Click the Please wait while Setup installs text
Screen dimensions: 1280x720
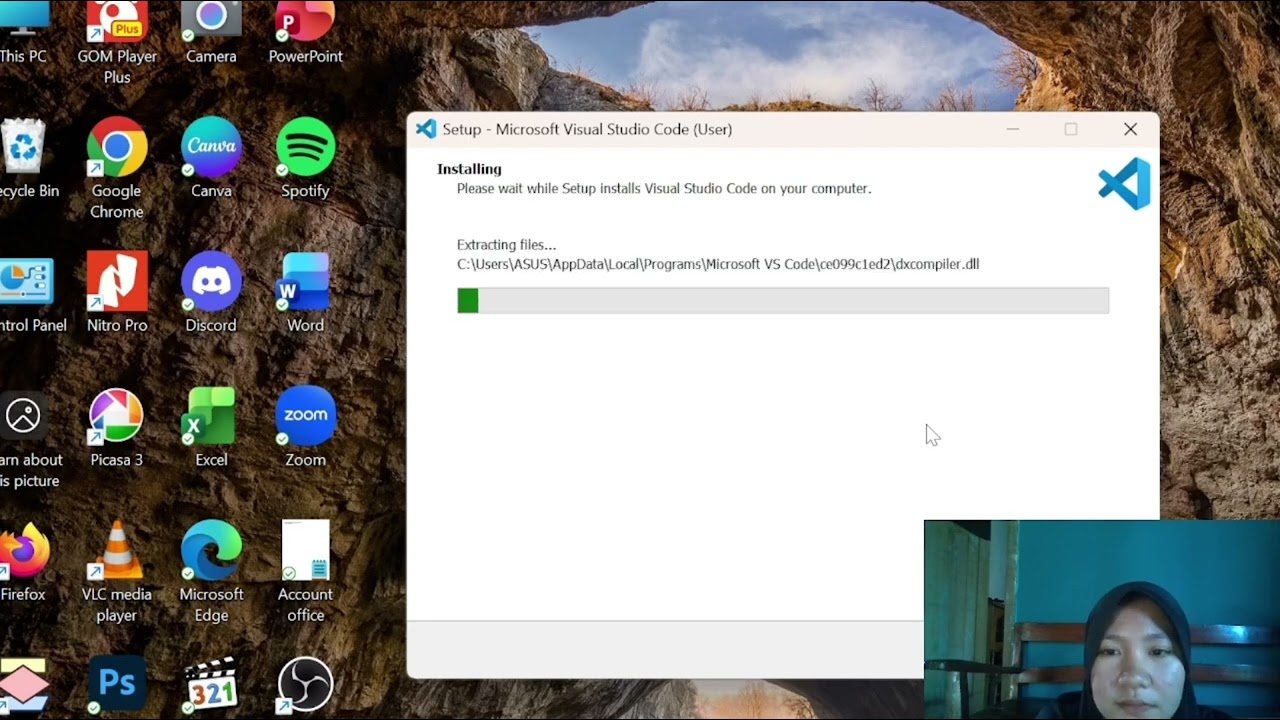point(664,188)
